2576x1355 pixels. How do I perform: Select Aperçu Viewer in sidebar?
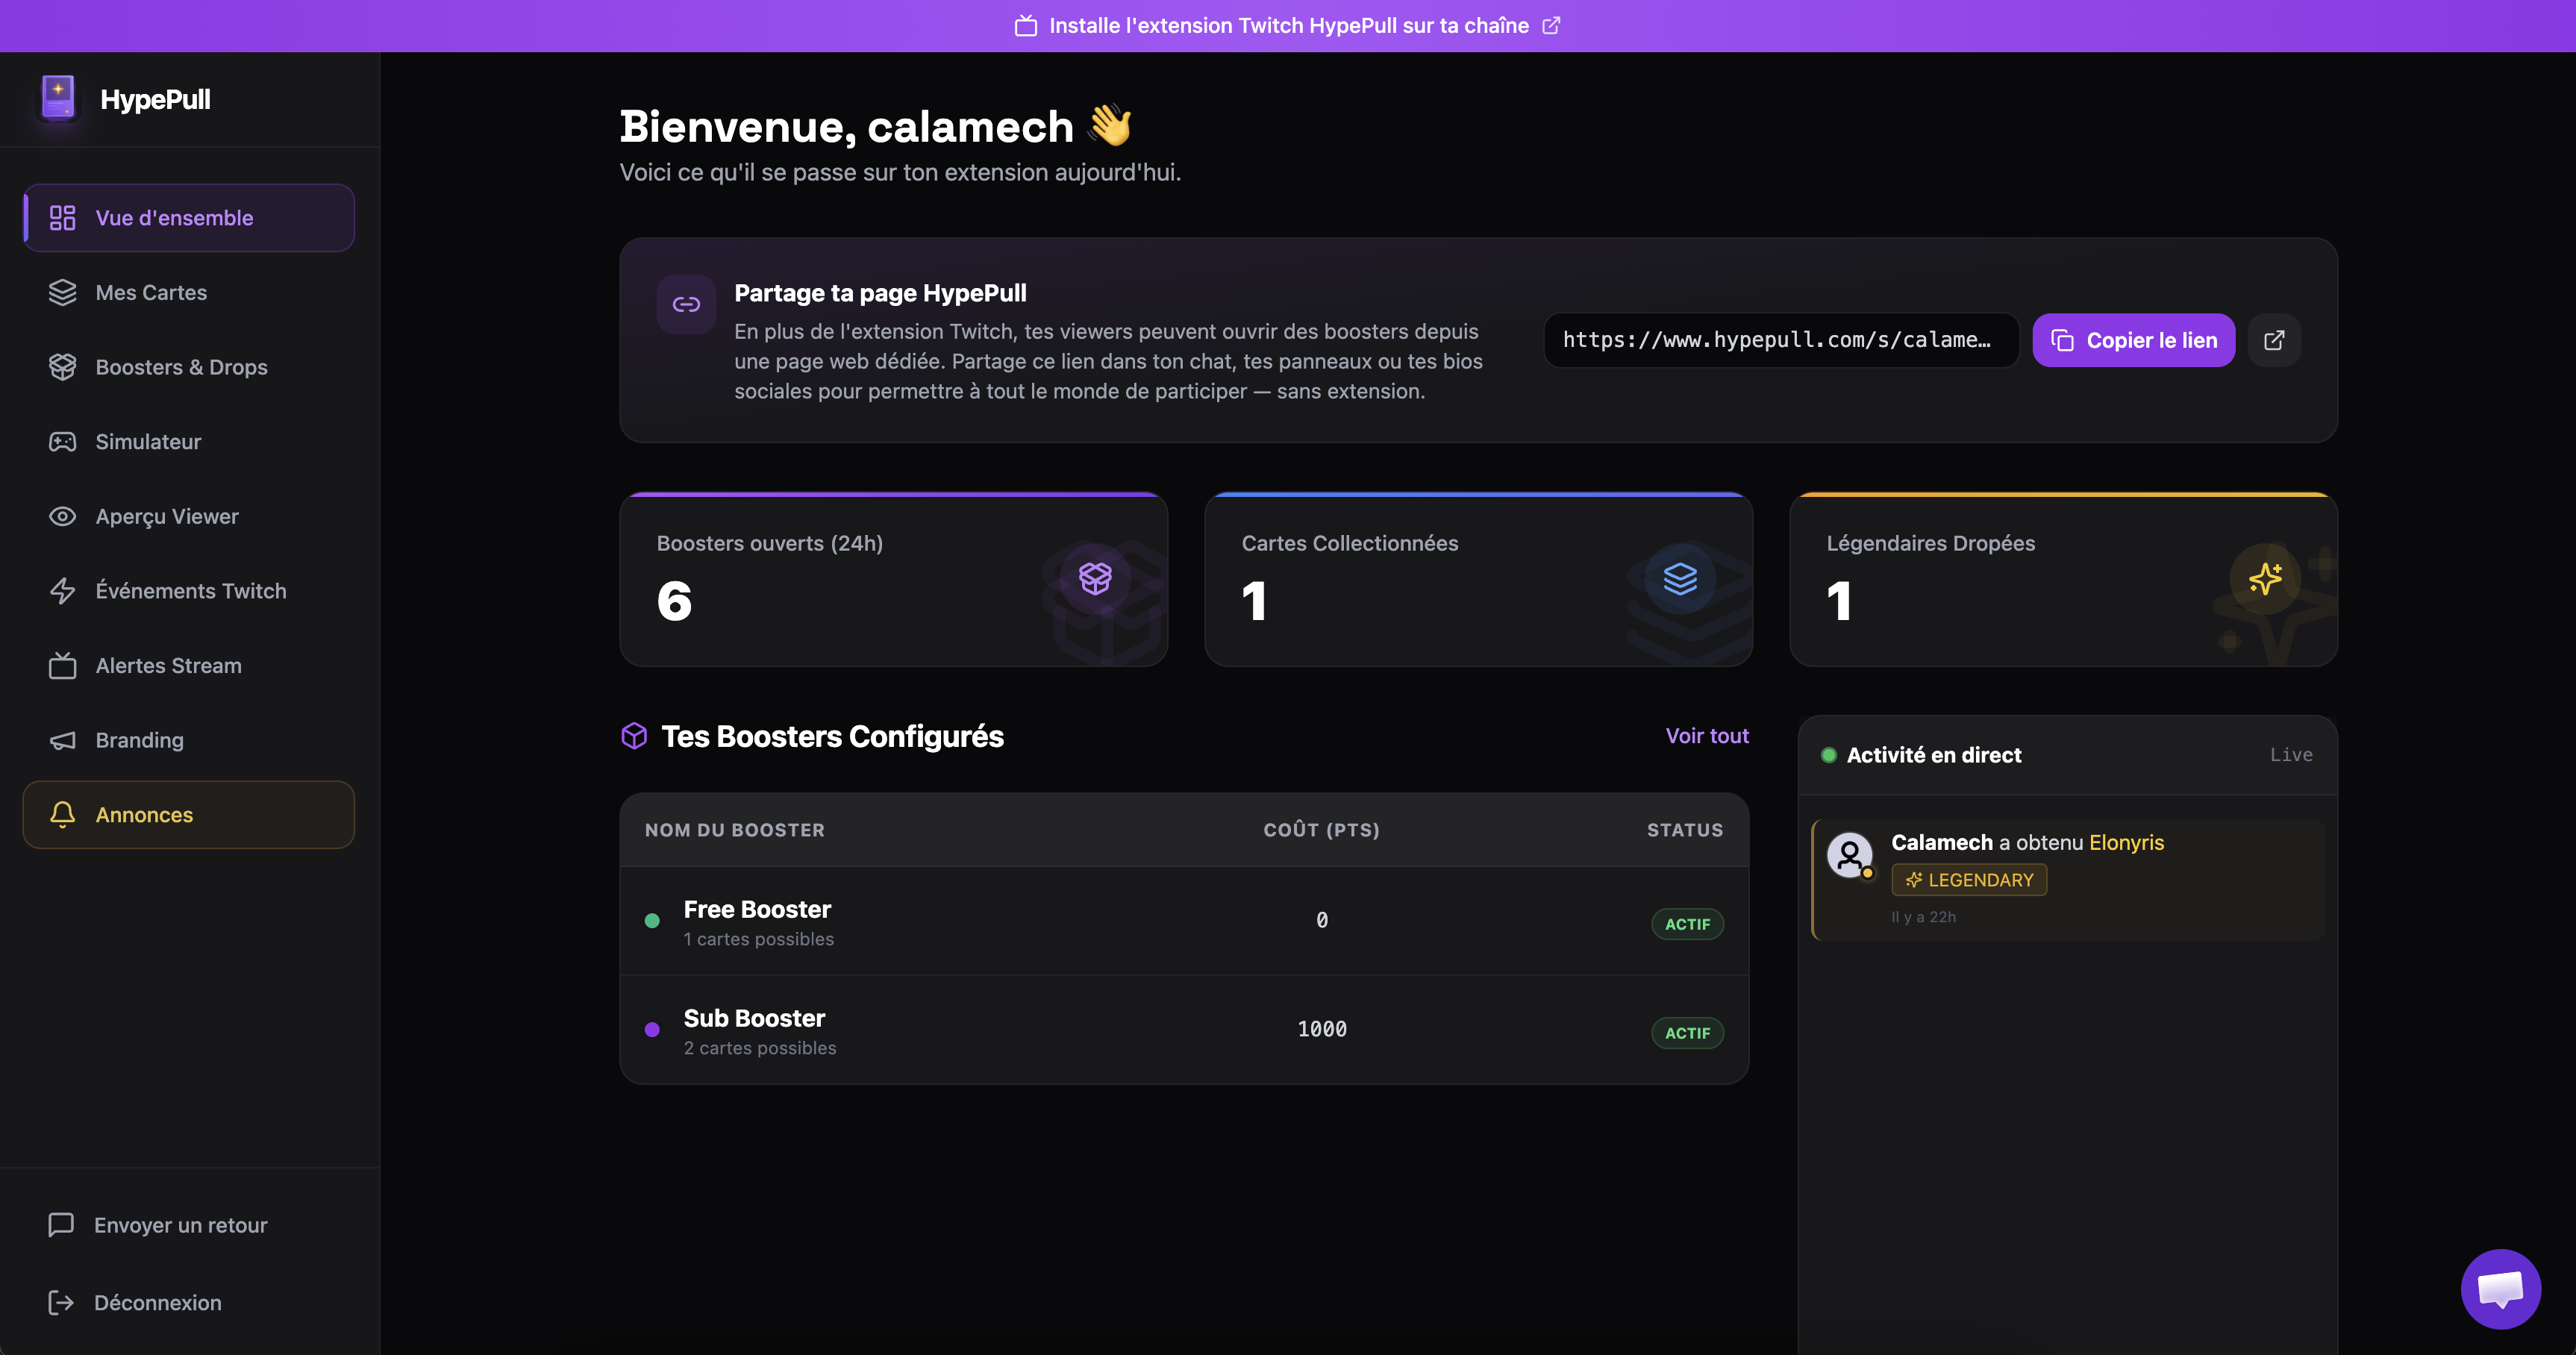coord(189,516)
